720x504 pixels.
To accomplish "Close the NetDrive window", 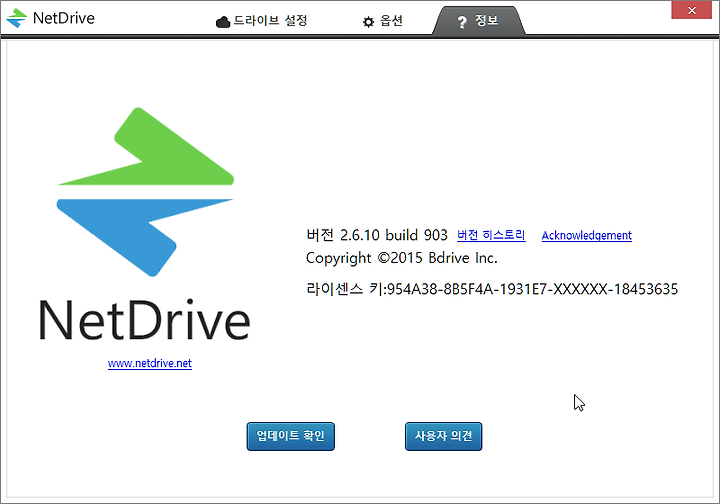I will click(692, 10).
